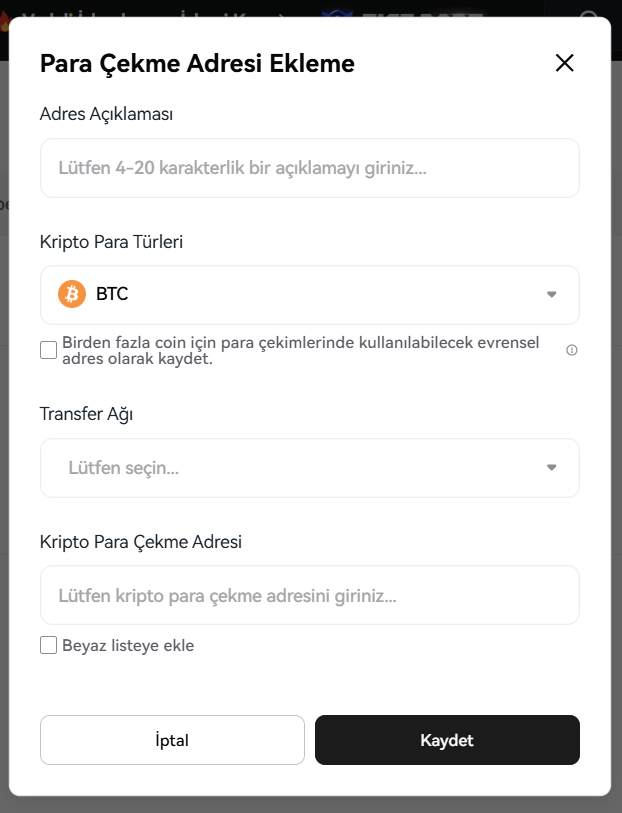The width and height of the screenshot is (622, 813).
Task: Focus the crypto withdrawal address input field
Action: click(x=310, y=595)
